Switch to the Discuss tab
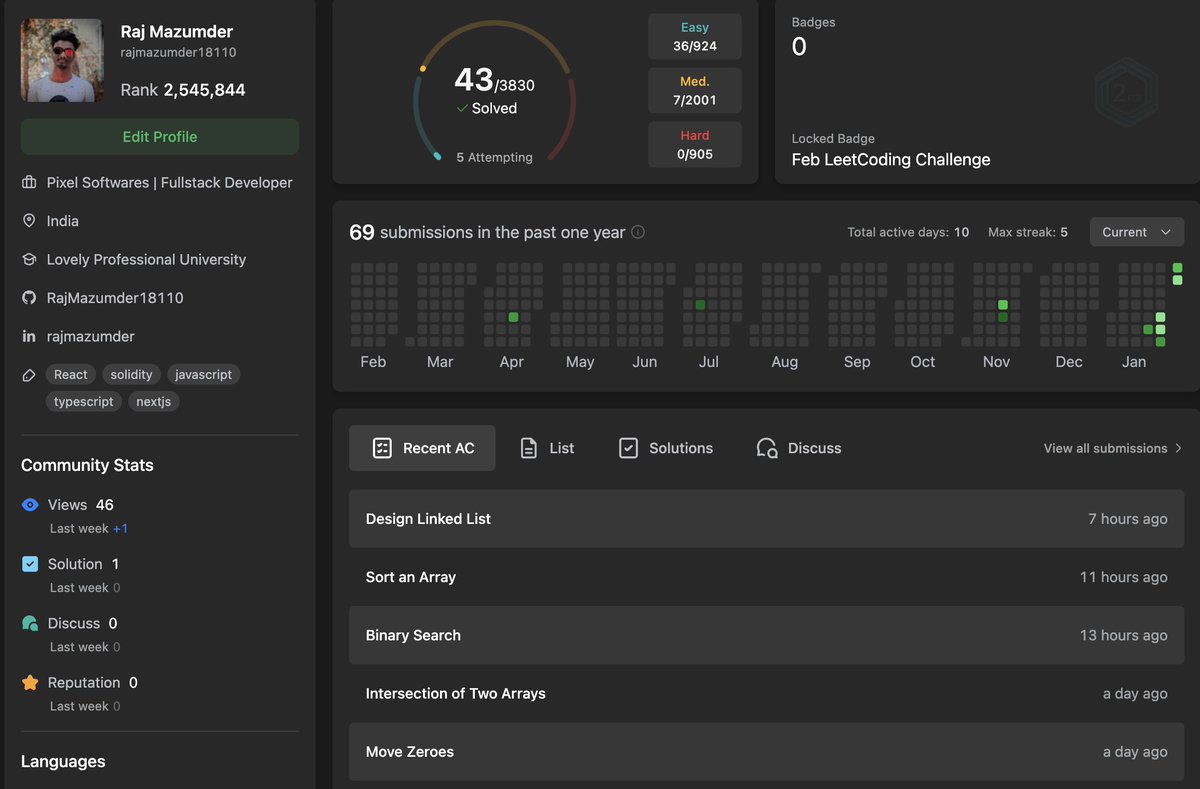This screenshot has height=789, width=1200. click(x=799, y=448)
